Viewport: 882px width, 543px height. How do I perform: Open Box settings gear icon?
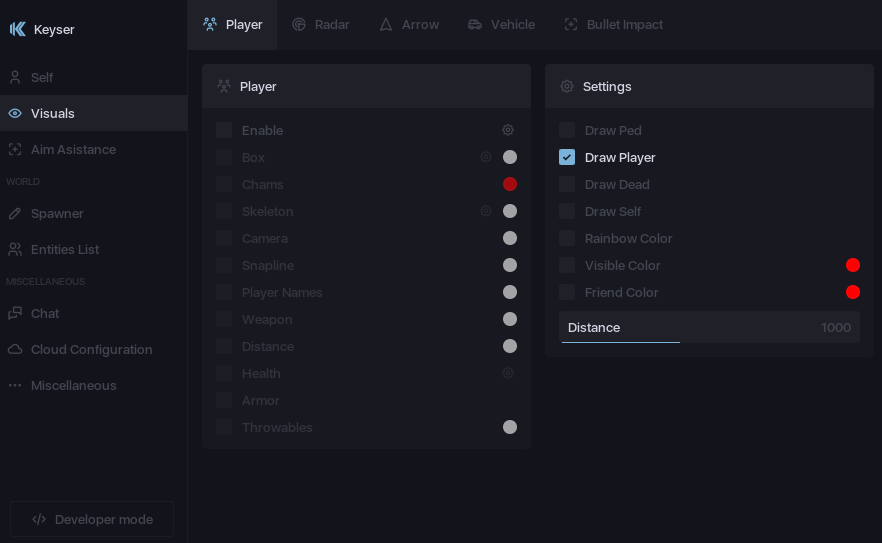486,157
